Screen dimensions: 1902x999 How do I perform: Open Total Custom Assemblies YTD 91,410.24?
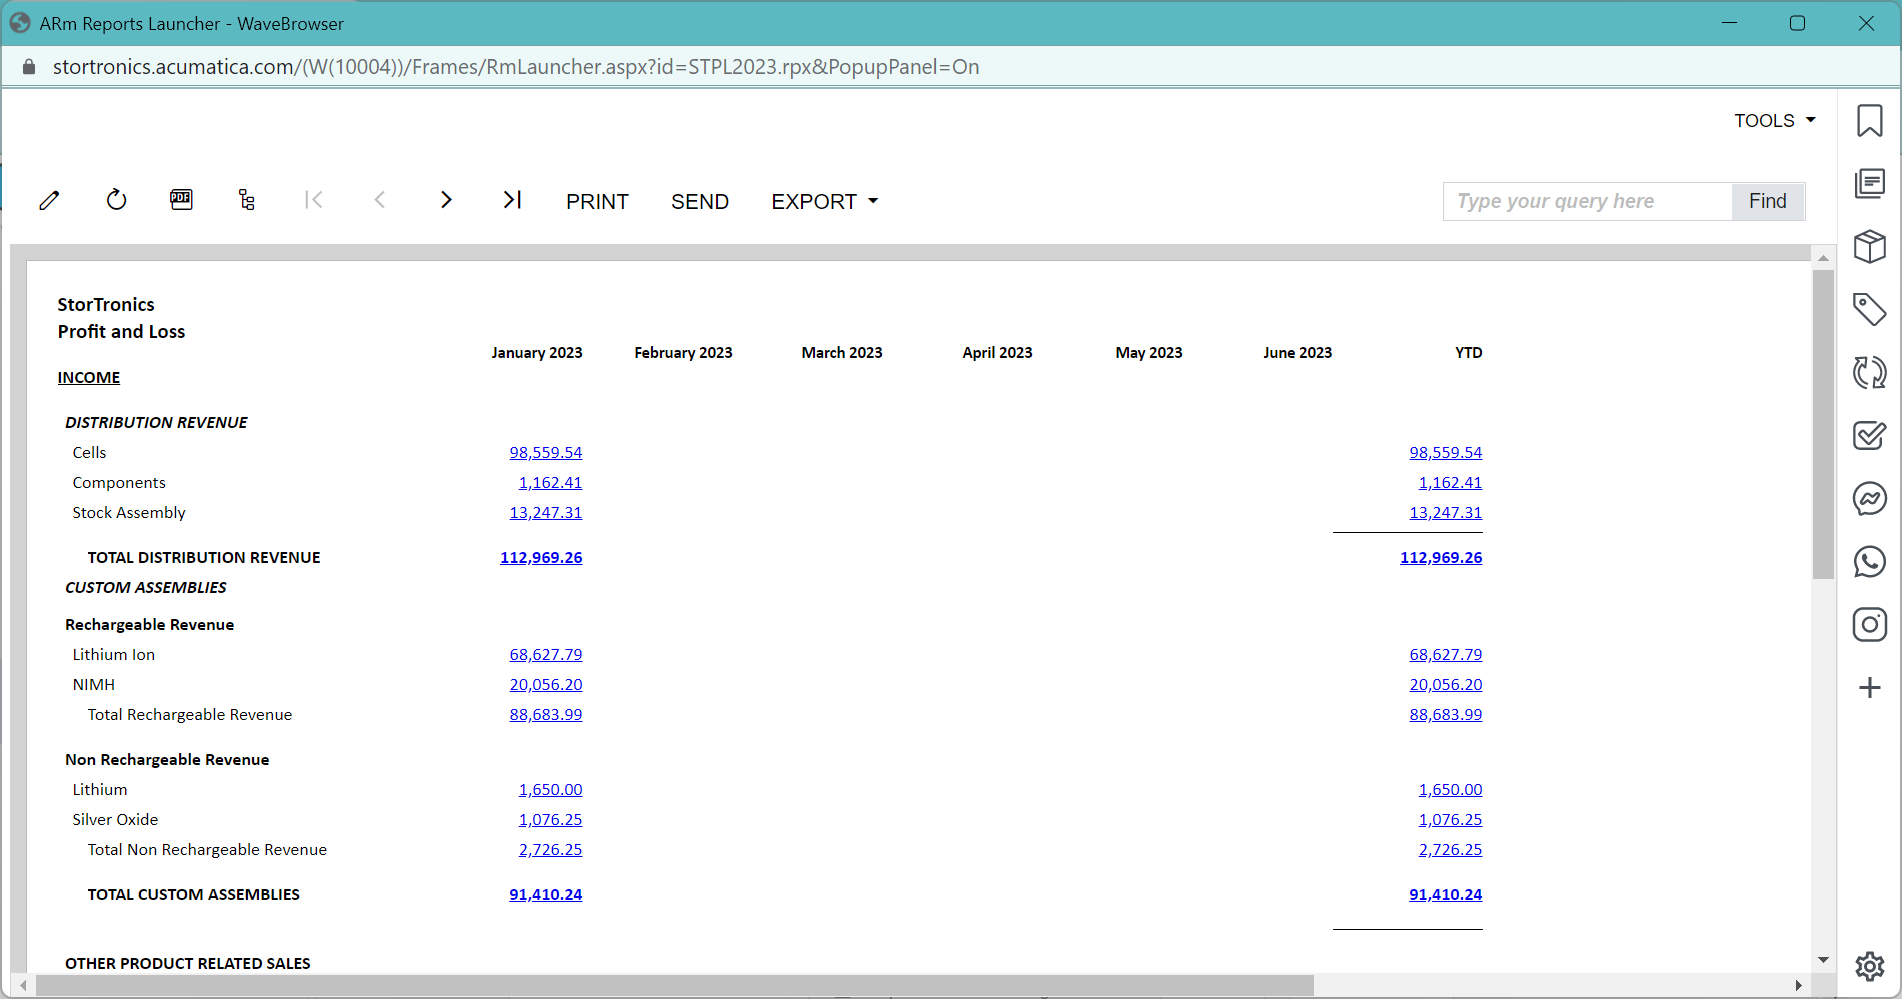[1446, 894]
